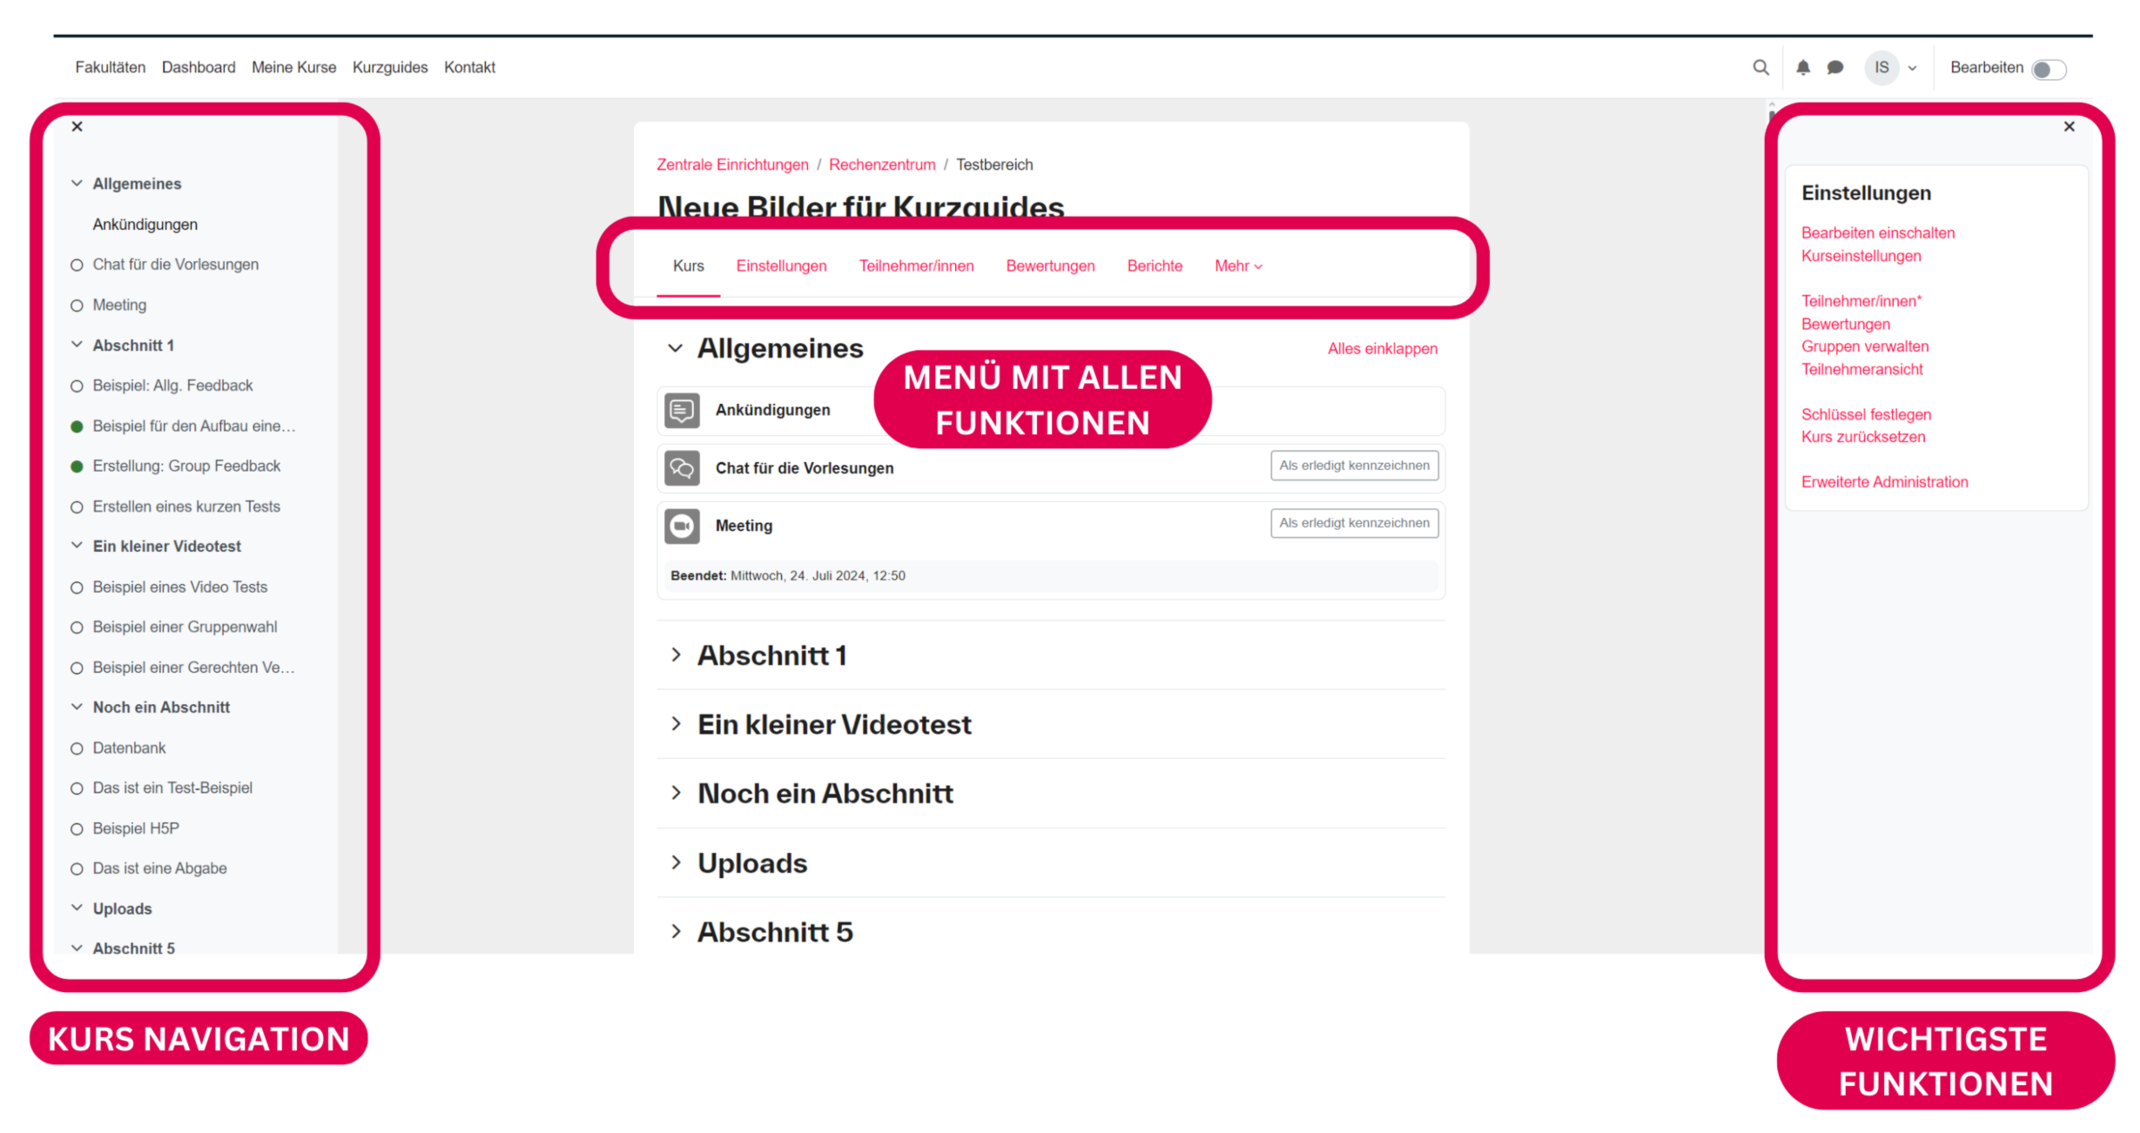Open the search icon in the top bar
2140x1133 pixels.
1761,67
